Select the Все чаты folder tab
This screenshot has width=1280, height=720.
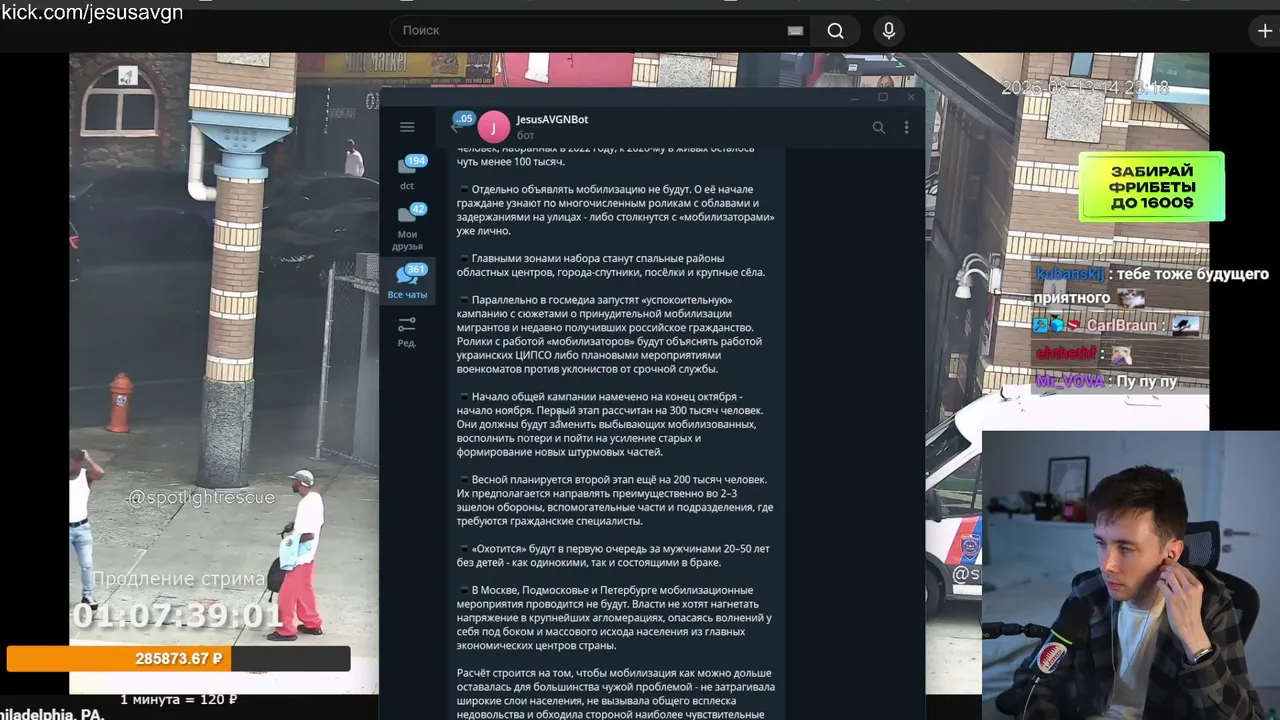click(x=407, y=281)
